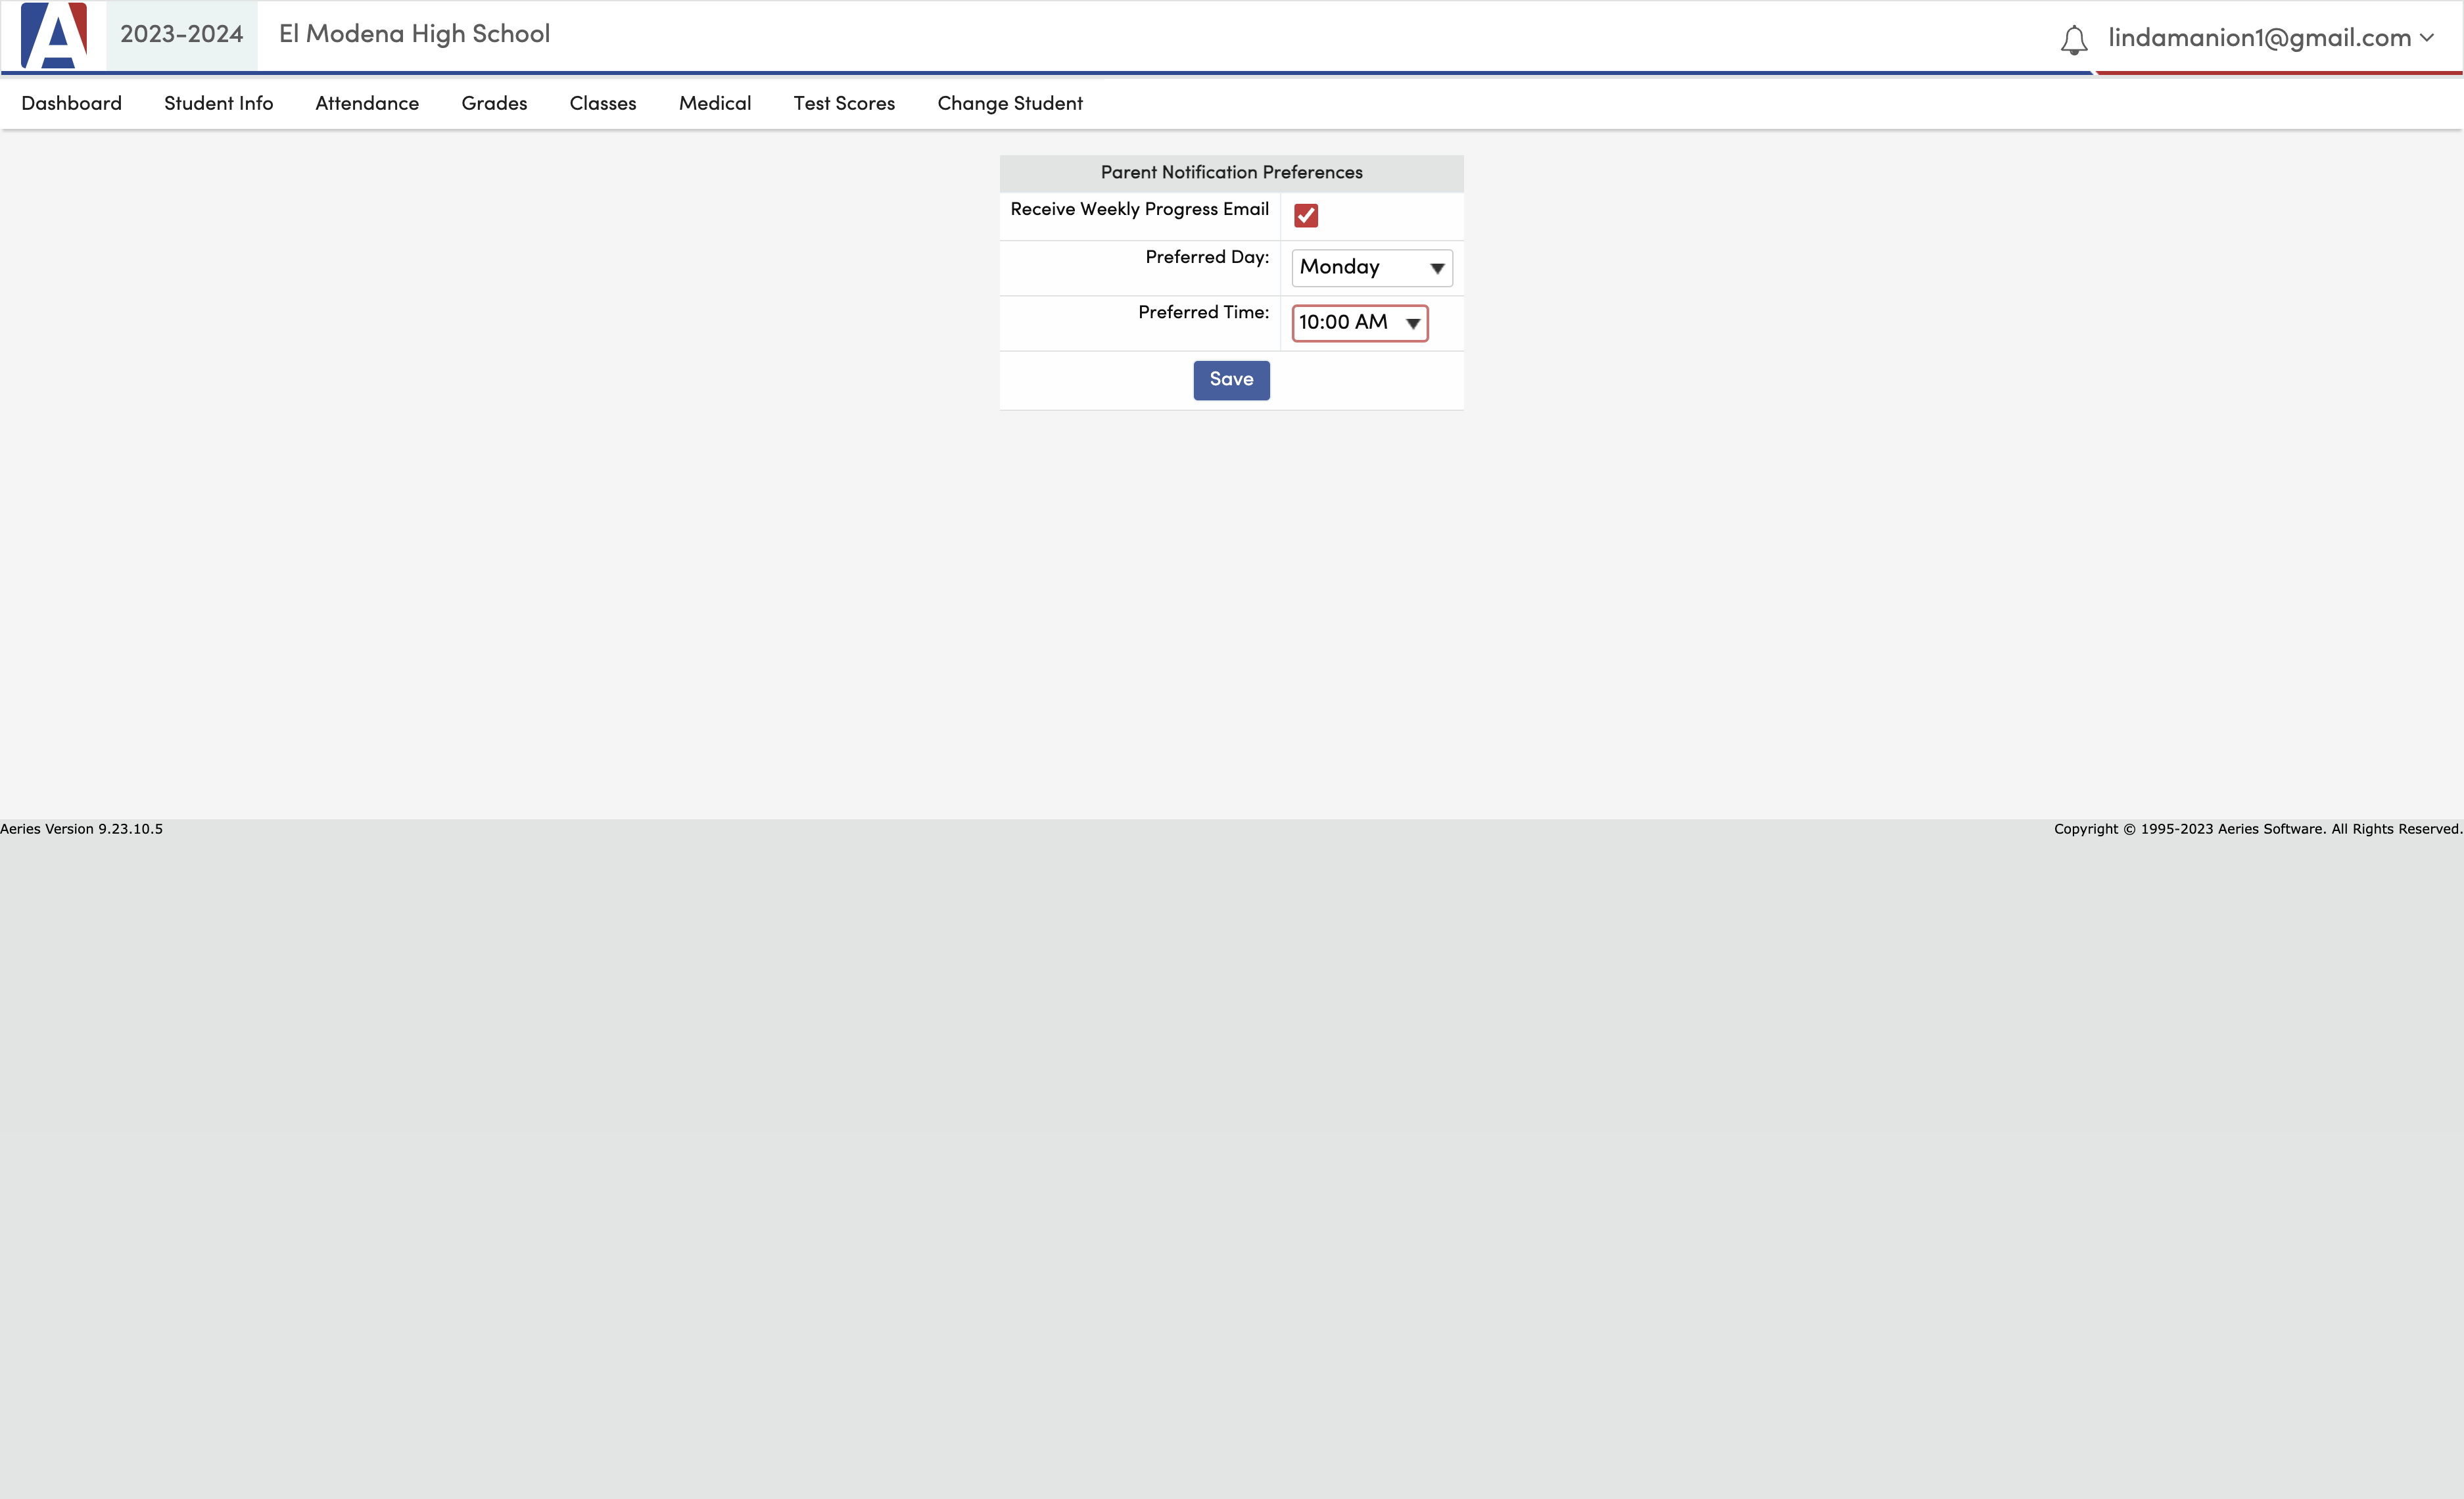Click the Aeries Version 9.23.10.5 text
2464x1499 pixels.
tap(81, 829)
